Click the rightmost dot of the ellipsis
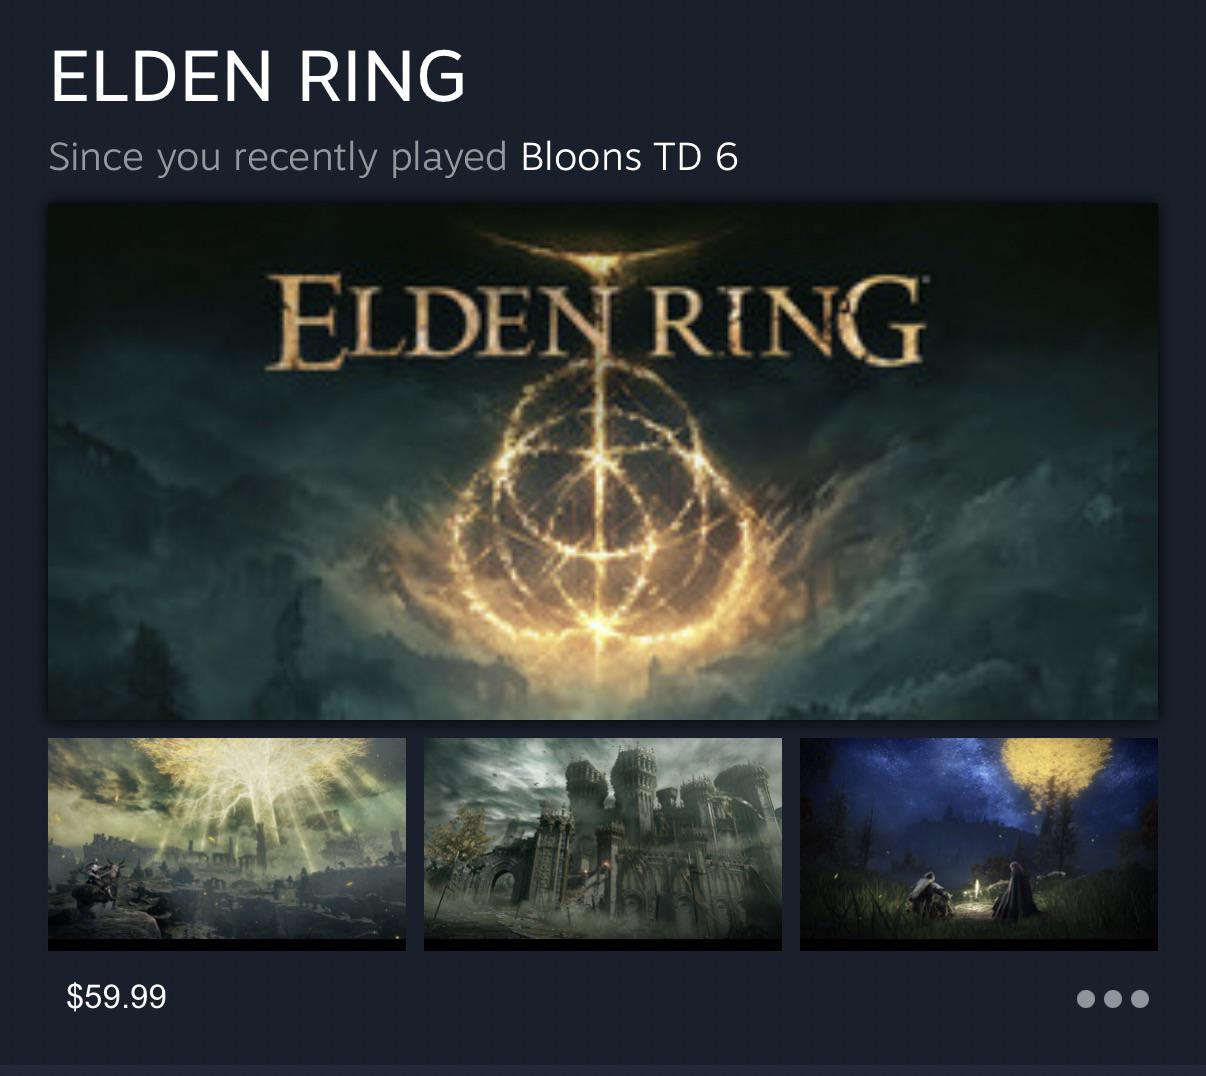1206x1076 pixels. [x=1140, y=998]
